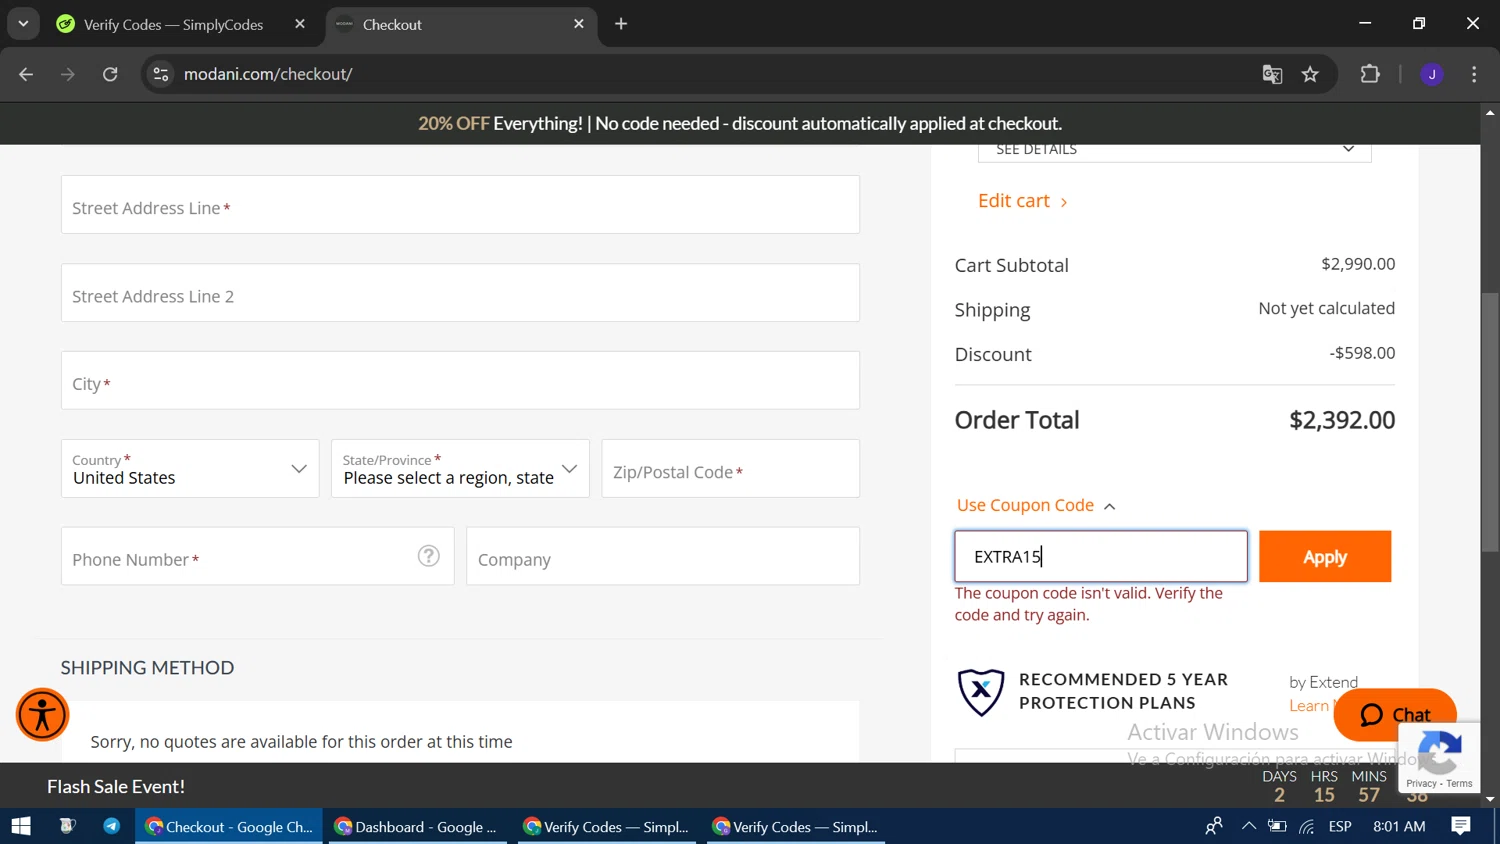Click the phone number help question icon
The width and height of the screenshot is (1500, 844).
point(429,556)
